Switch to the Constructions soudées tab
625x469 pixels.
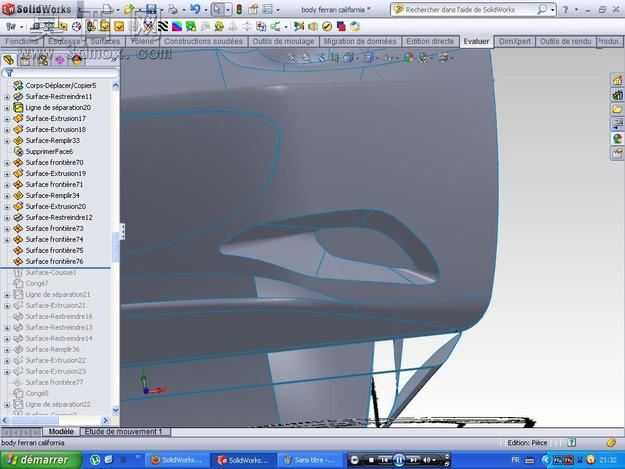tap(203, 41)
